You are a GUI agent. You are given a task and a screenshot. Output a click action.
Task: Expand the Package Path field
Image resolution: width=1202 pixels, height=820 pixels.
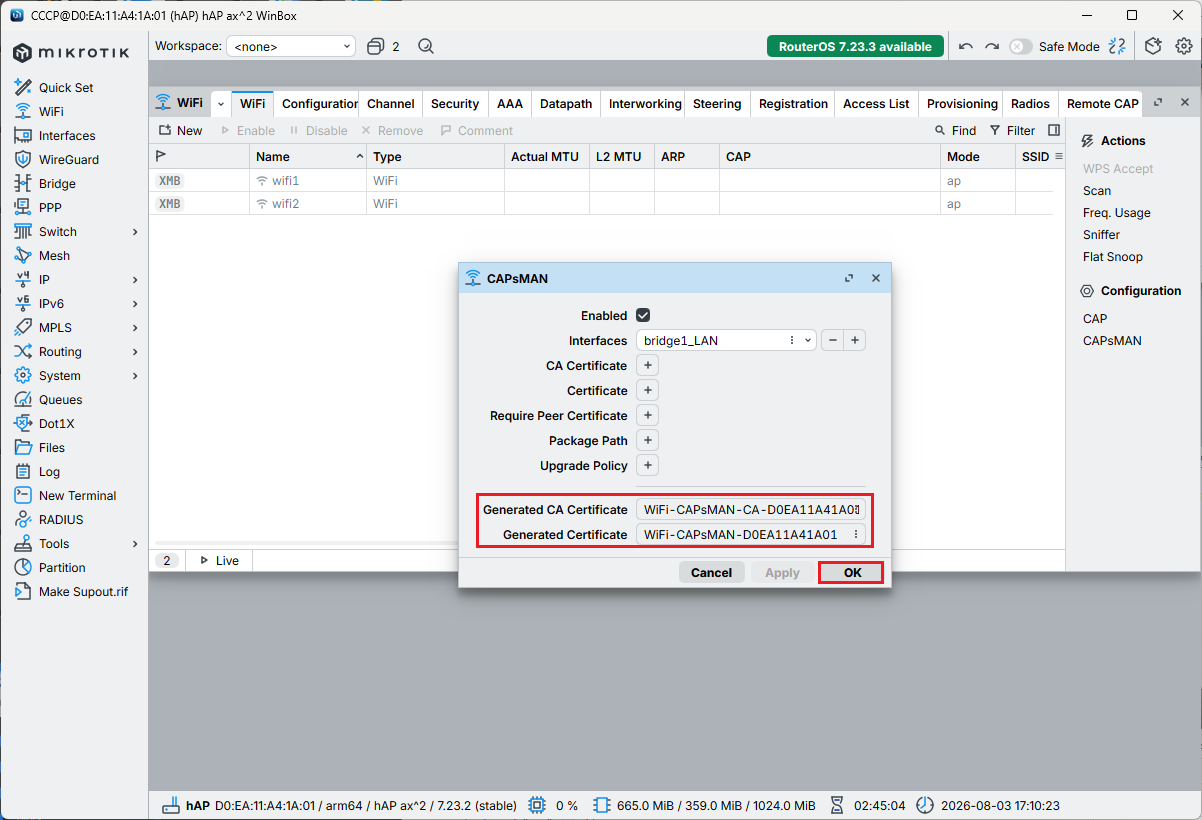pyautogui.click(x=647, y=440)
